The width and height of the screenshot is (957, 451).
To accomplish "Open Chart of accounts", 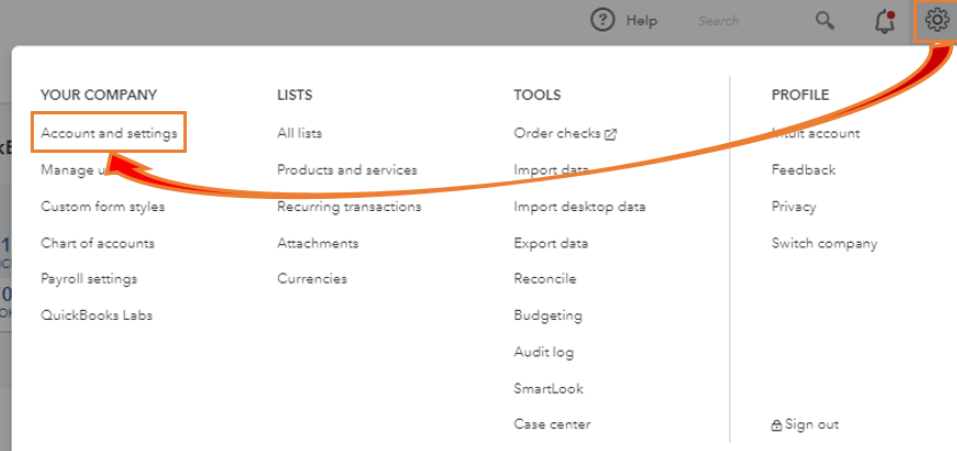I will pyautogui.click(x=98, y=243).
